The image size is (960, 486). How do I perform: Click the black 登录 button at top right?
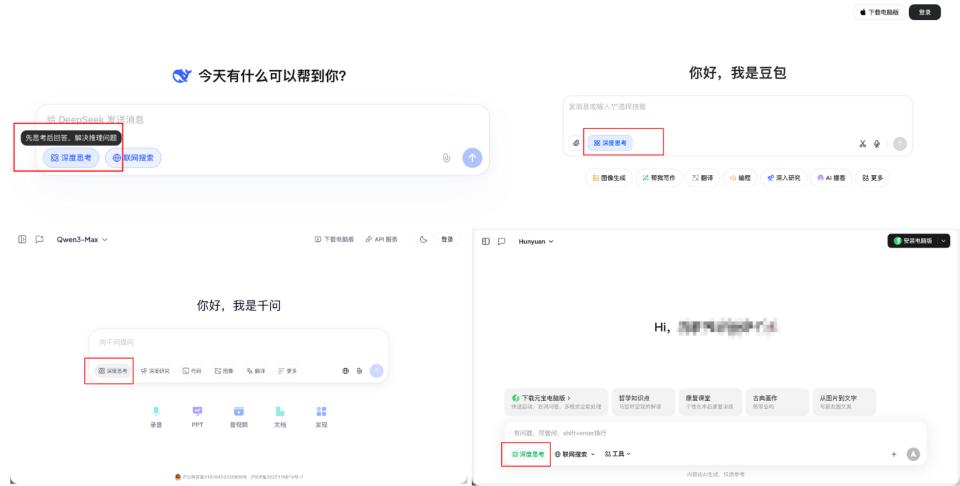[x=924, y=12]
